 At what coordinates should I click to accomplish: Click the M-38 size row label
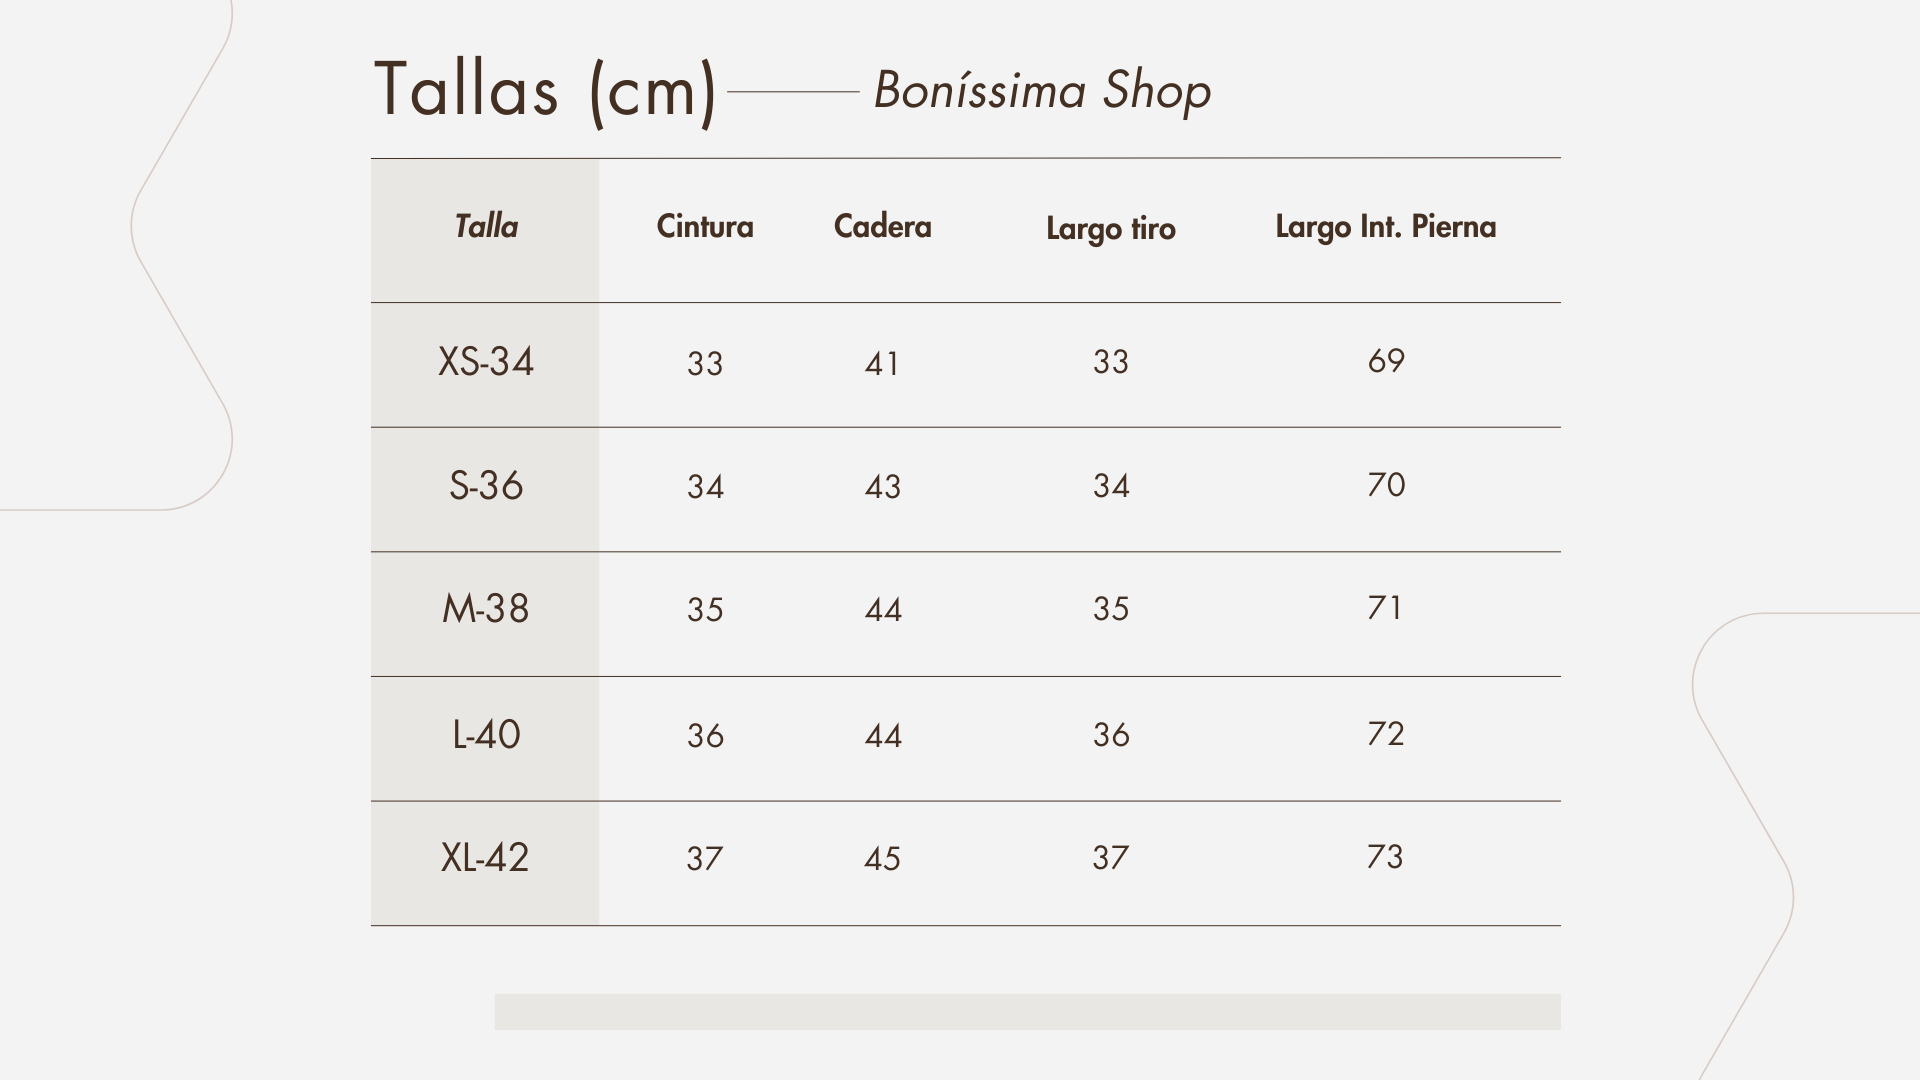486,609
